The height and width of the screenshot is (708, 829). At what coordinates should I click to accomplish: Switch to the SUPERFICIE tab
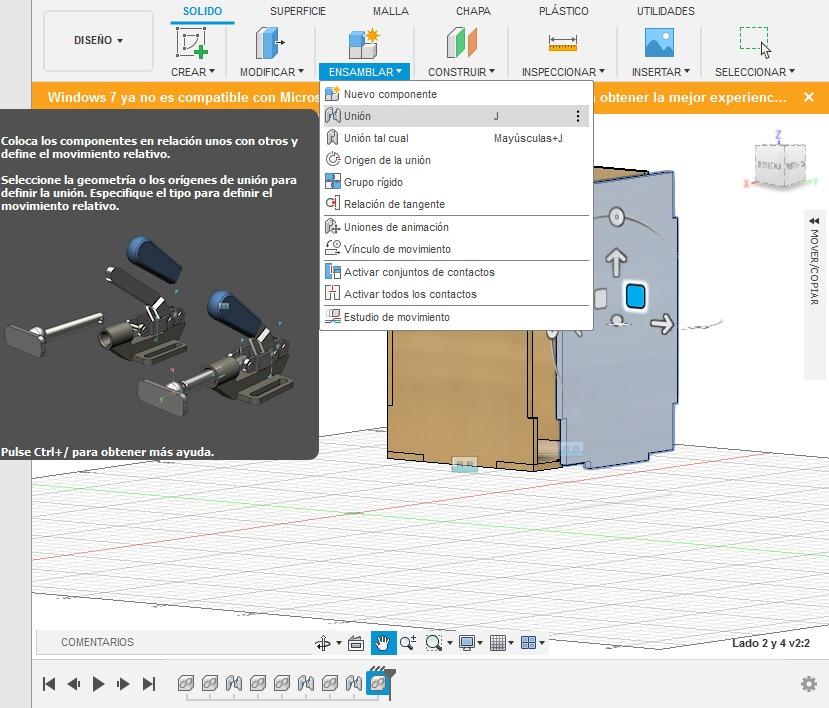[x=297, y=11]
